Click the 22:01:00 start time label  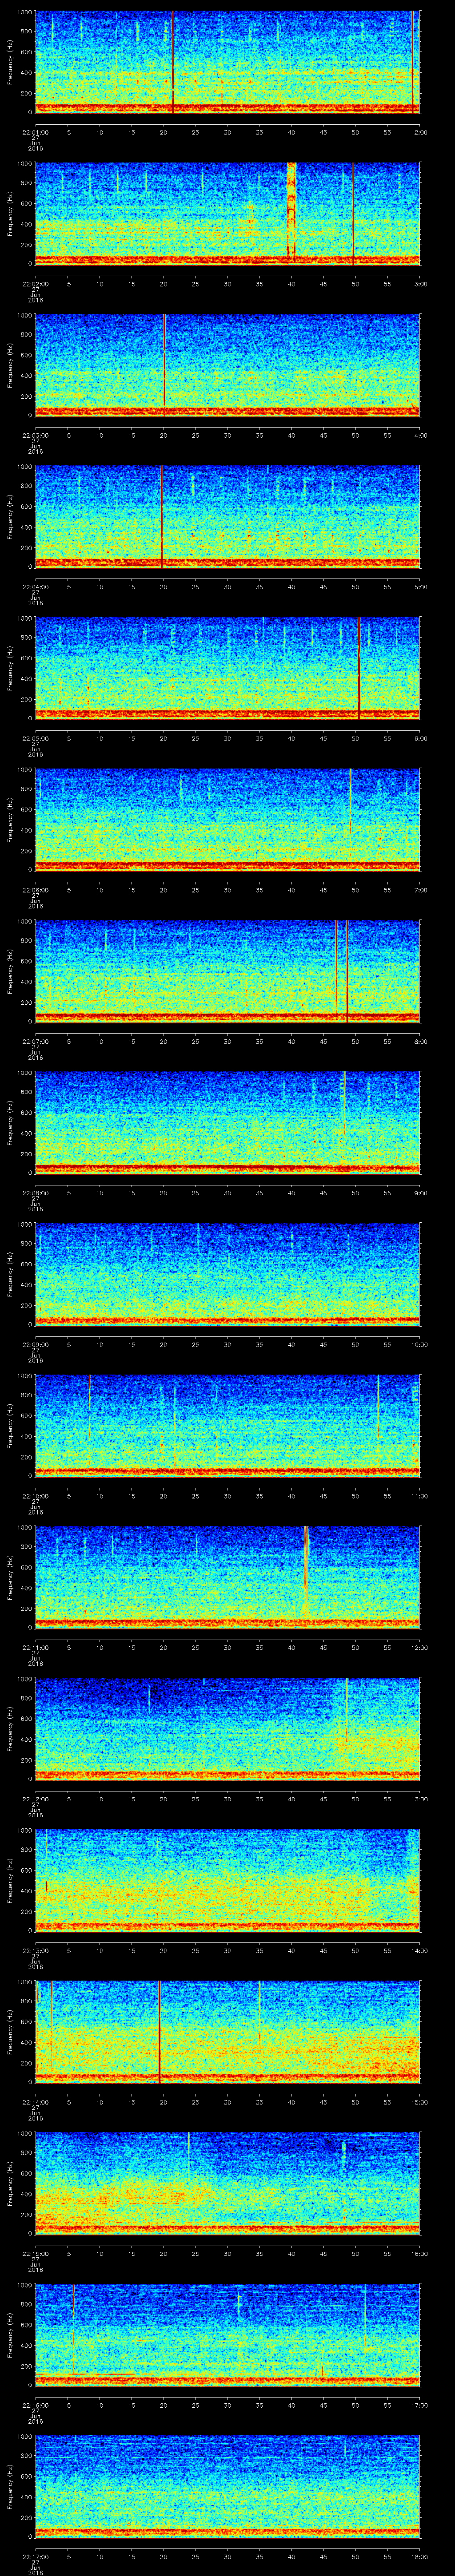click(x=35, y=132)
